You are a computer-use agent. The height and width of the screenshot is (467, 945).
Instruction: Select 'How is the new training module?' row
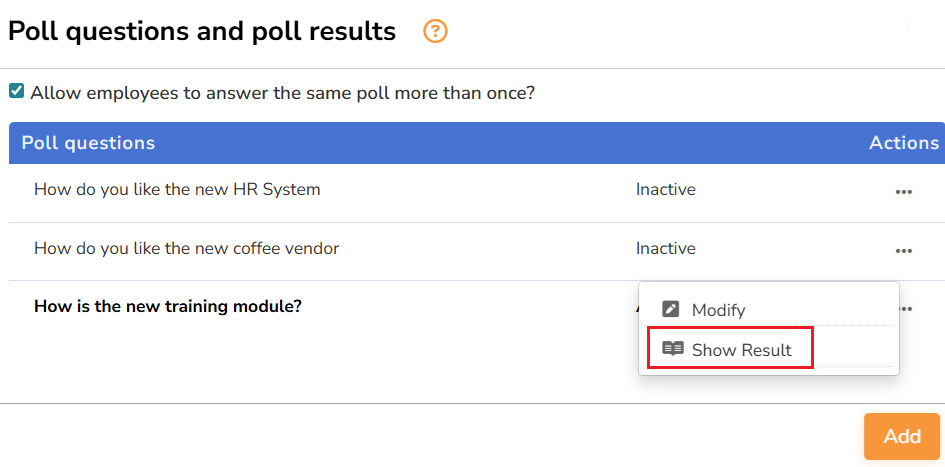point(168,306)
